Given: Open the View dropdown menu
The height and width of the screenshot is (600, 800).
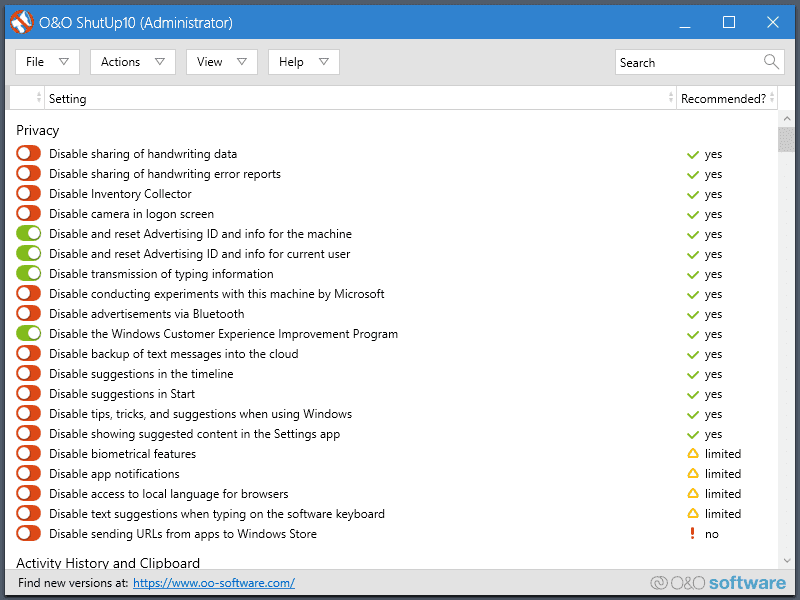Looking at the screenshot, I should 221,62.
